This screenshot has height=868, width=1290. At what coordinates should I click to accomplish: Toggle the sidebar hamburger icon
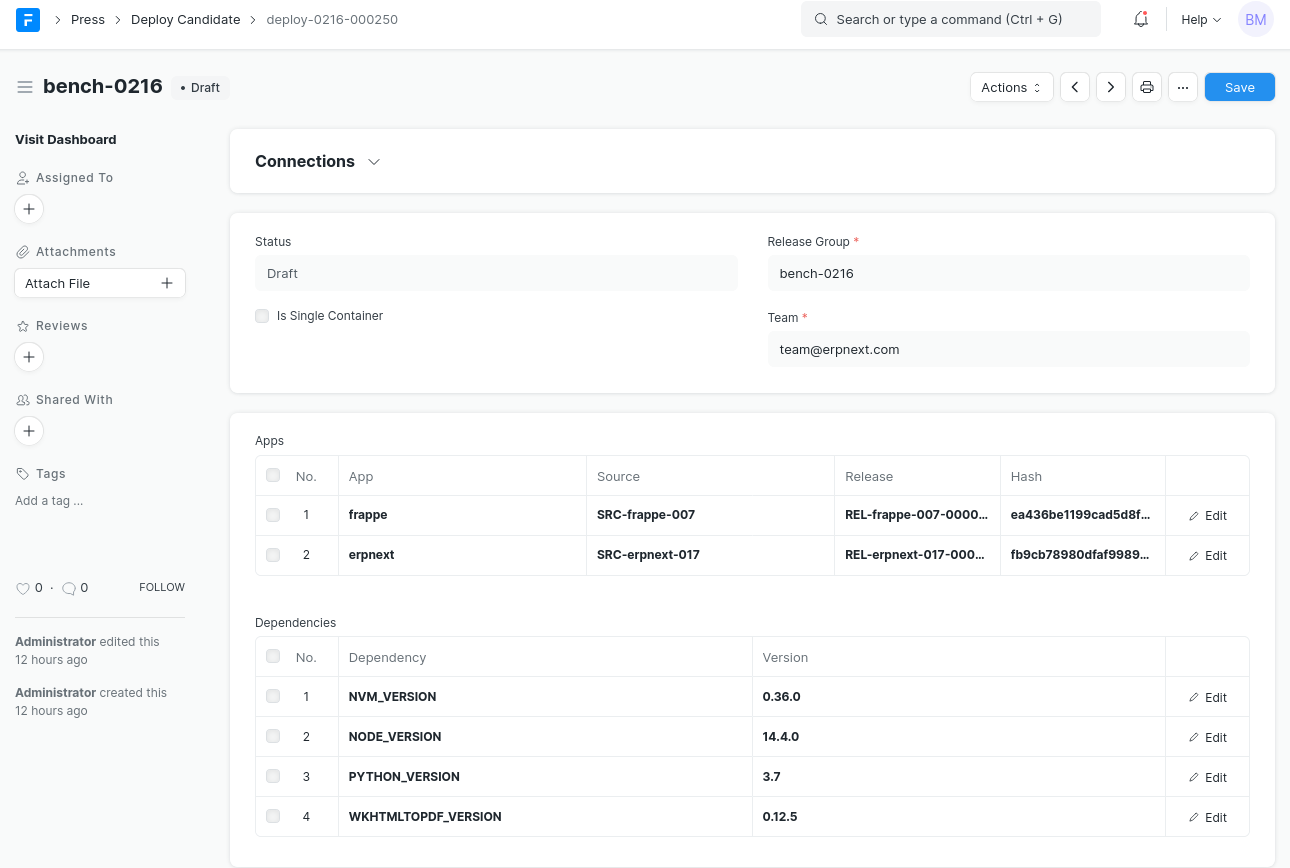click(x=25, y=88)
